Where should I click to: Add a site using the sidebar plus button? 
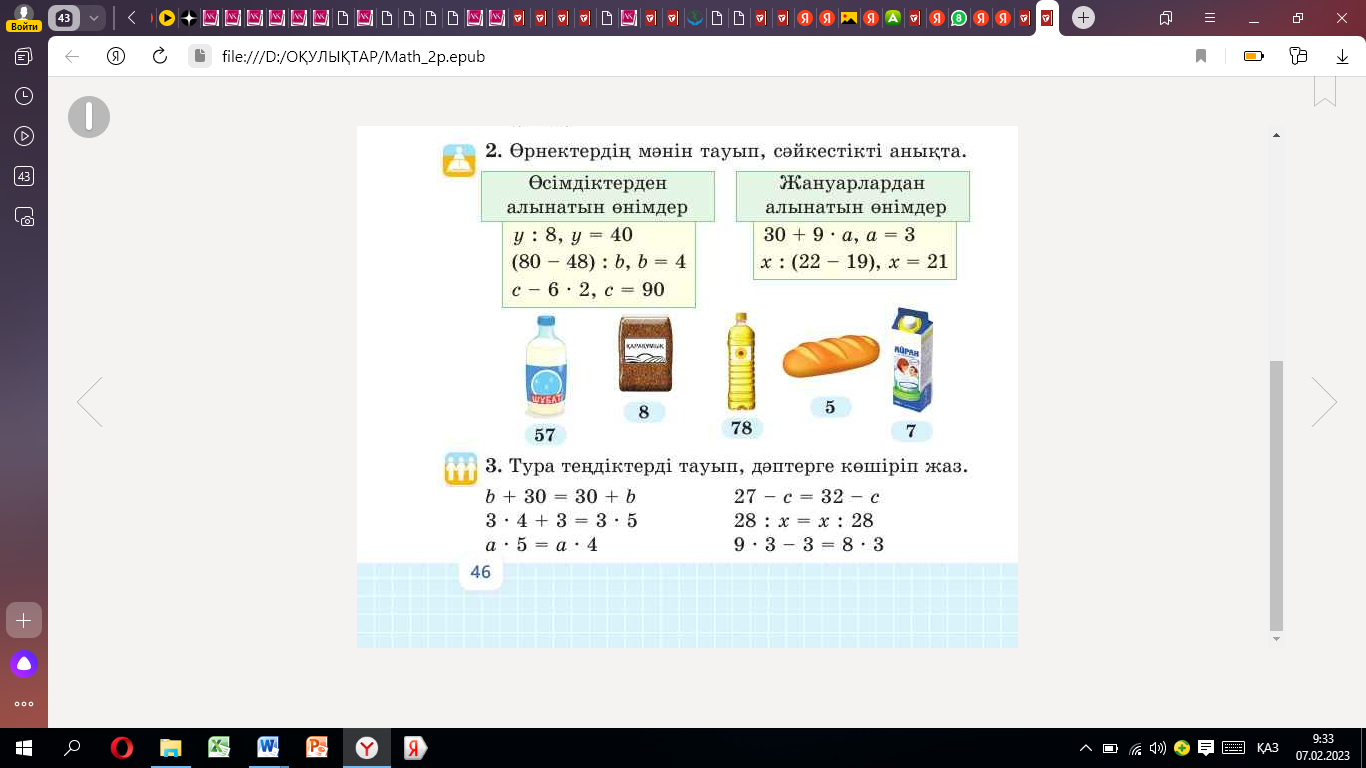click(24, 620)
